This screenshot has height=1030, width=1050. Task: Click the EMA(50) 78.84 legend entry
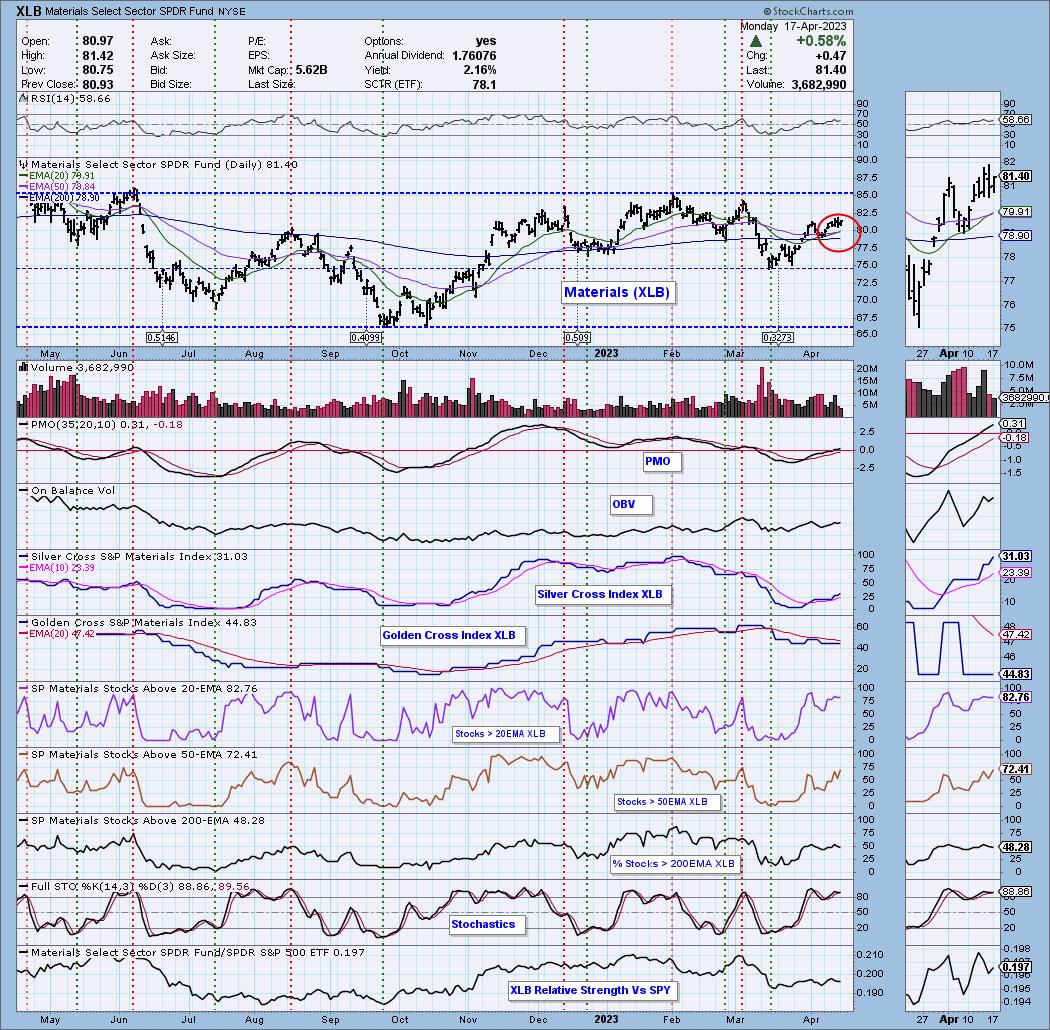pos(62,187)
